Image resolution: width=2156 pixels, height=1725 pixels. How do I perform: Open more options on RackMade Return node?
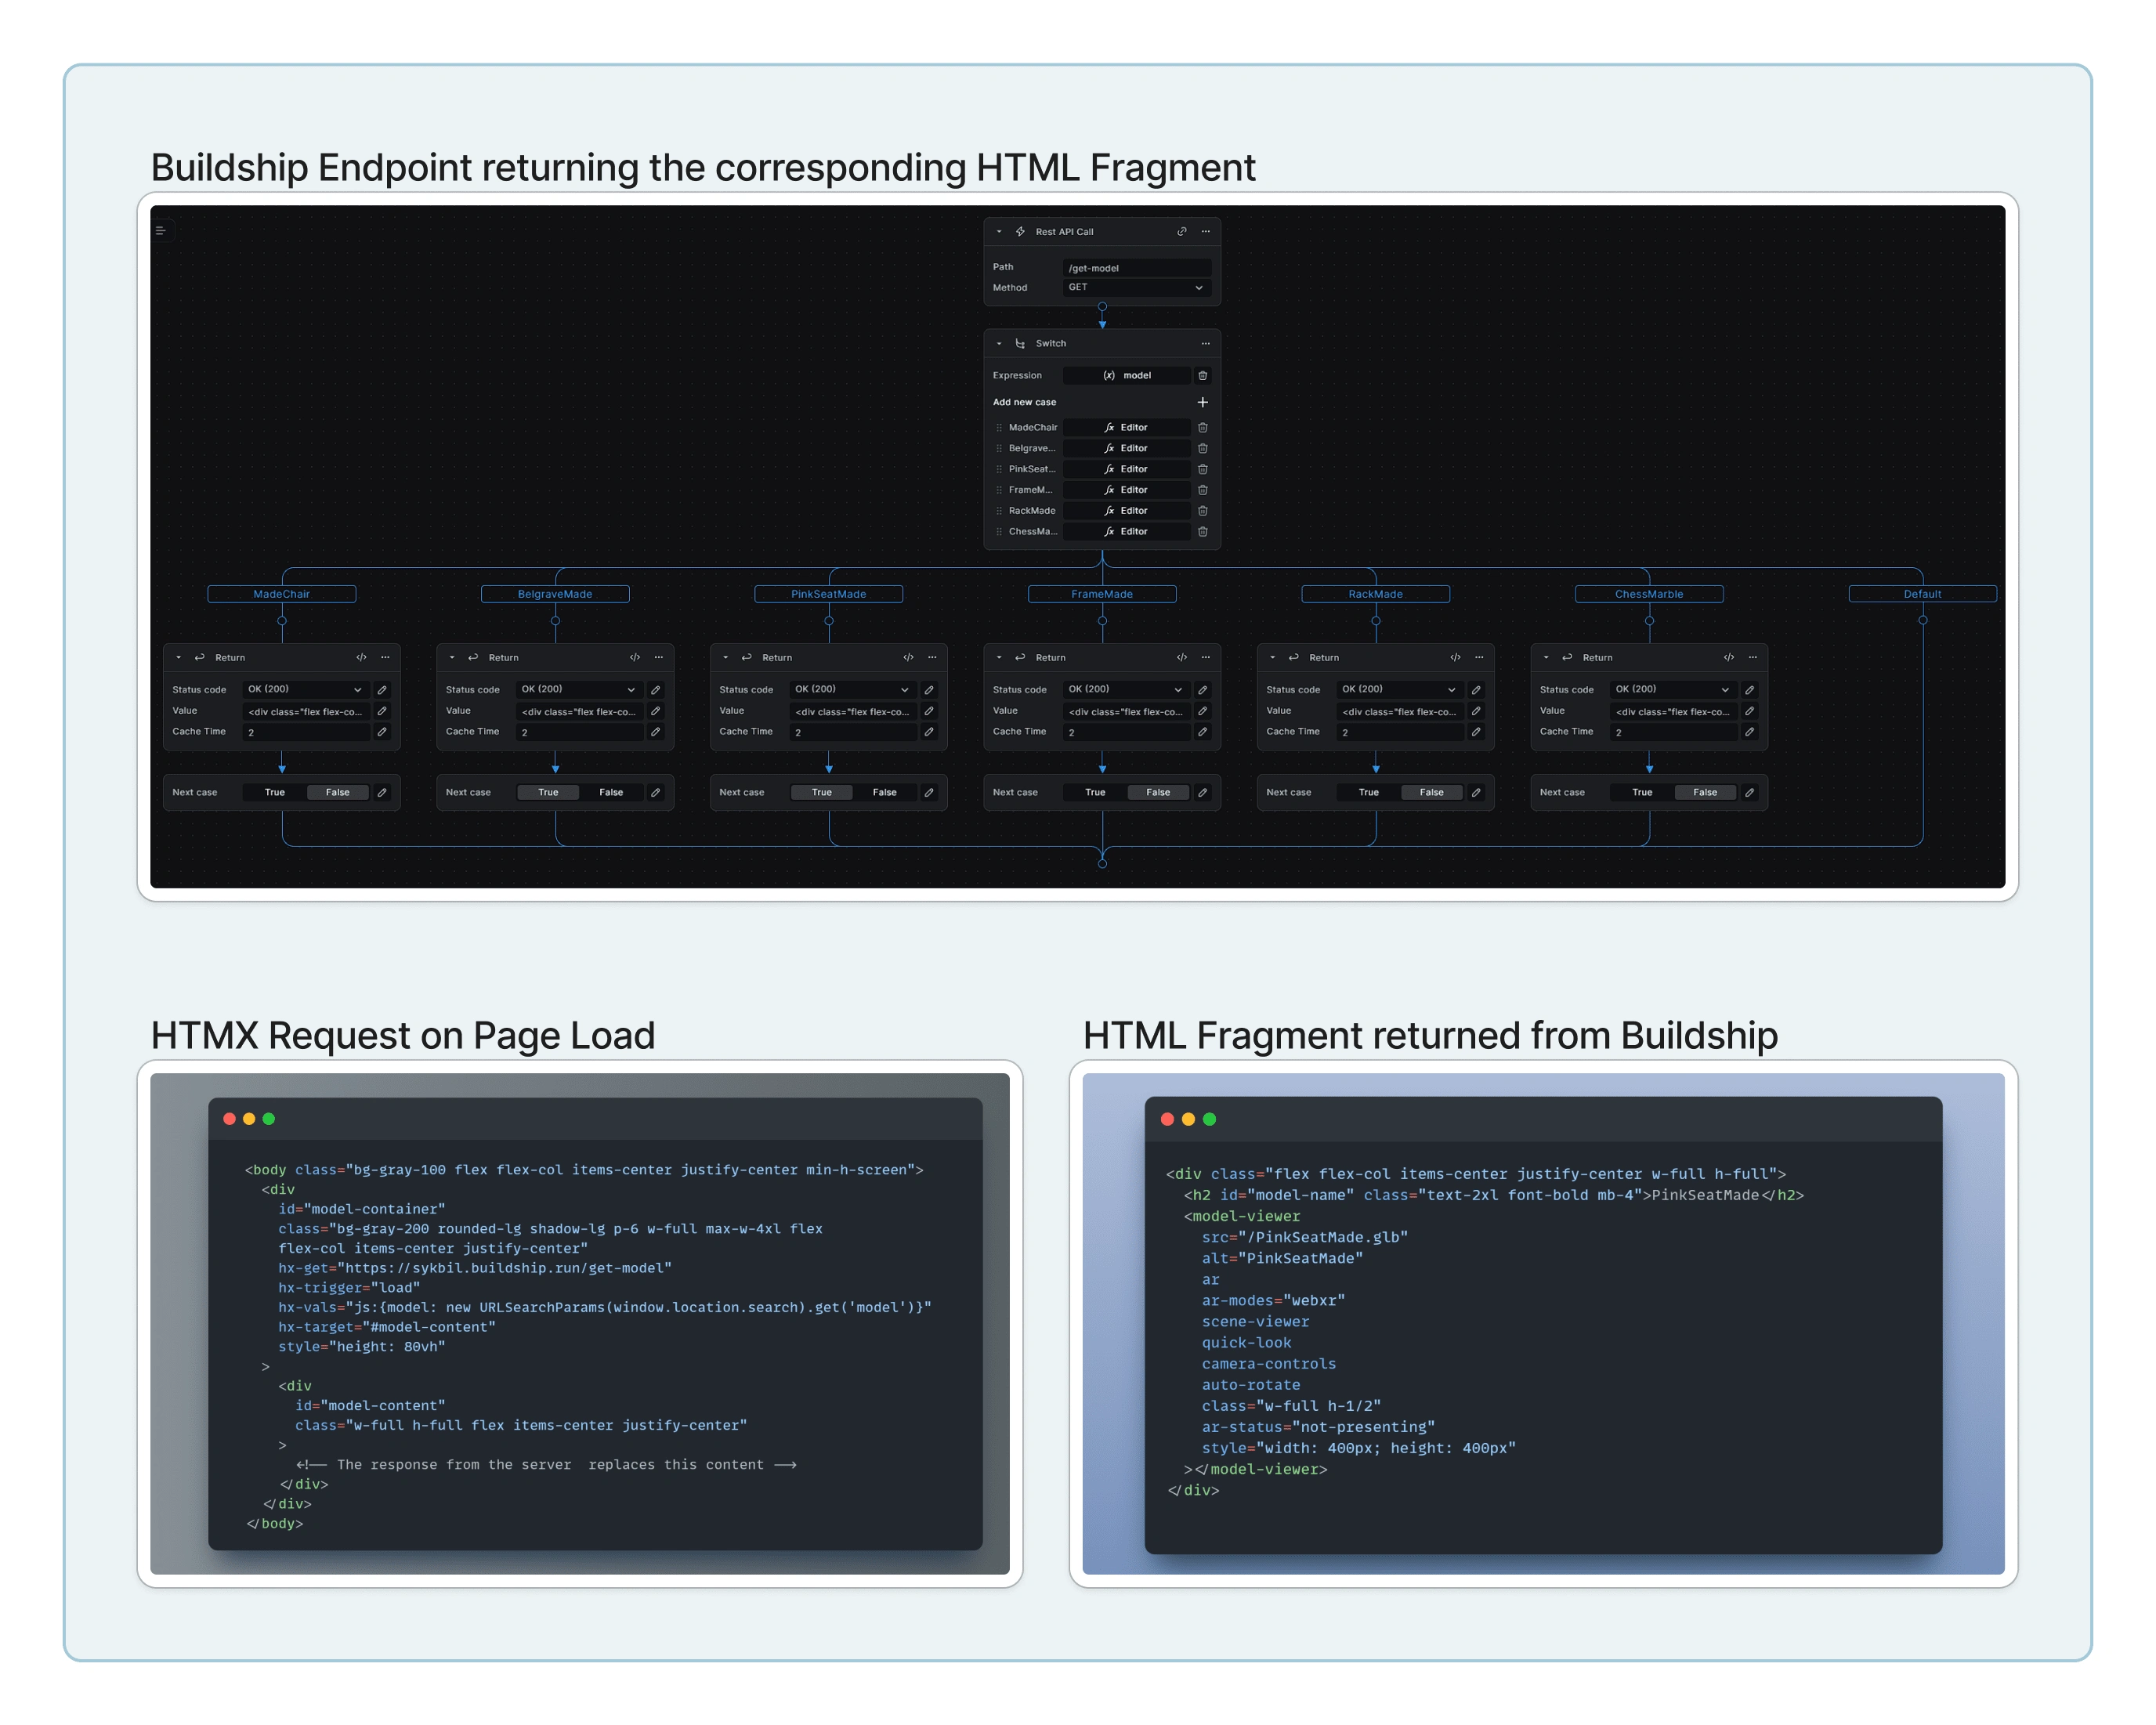pyautogui.click(x=1479, y=657)
